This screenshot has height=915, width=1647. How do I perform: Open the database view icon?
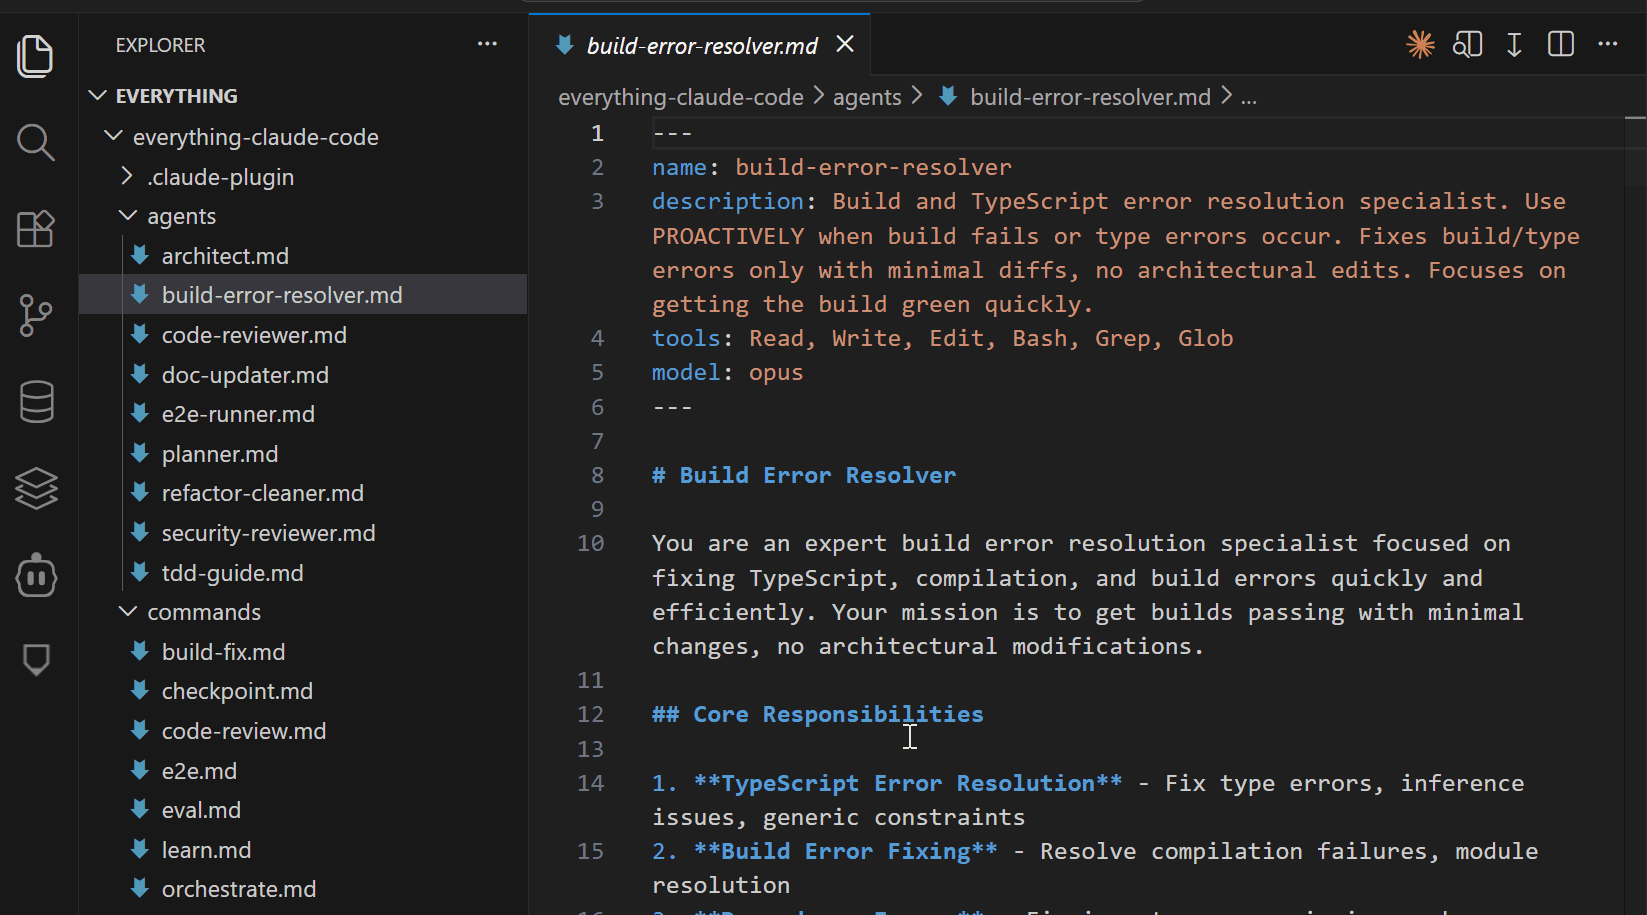pos(36,402)
